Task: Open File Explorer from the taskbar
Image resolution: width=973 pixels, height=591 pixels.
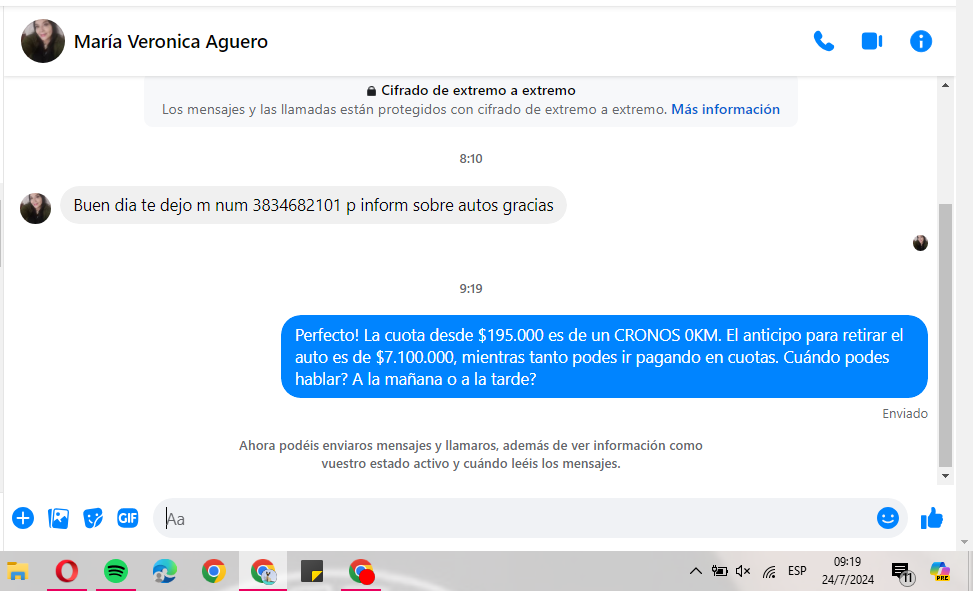Action: [x=17, y=571]
